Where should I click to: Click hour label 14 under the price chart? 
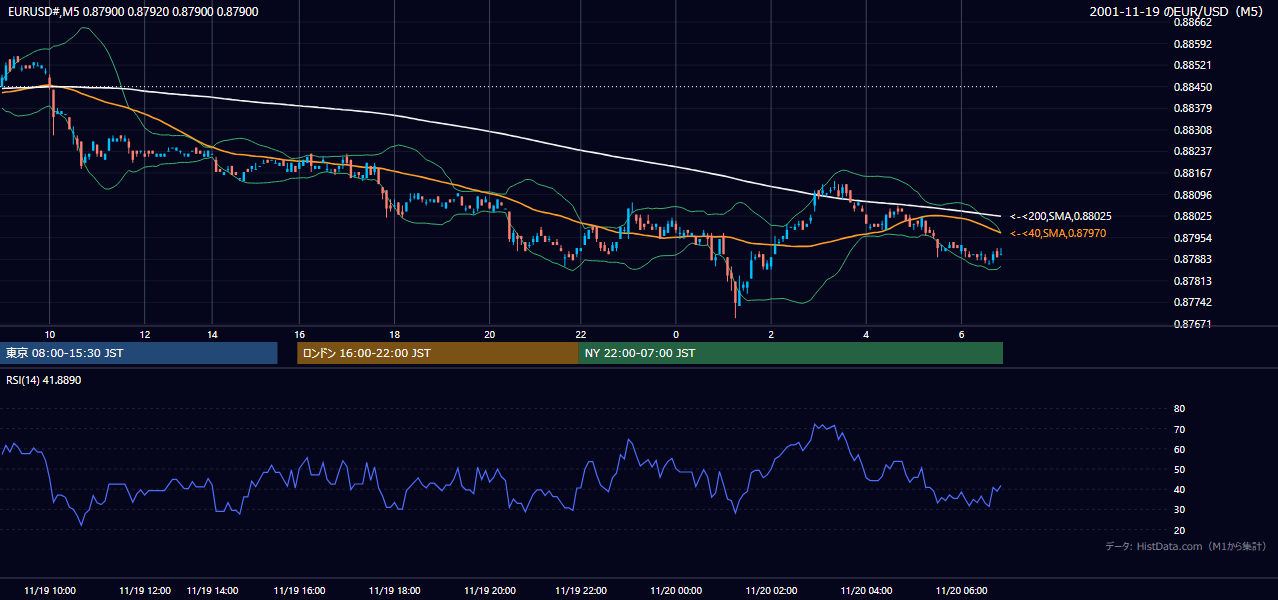pos(212,334)
